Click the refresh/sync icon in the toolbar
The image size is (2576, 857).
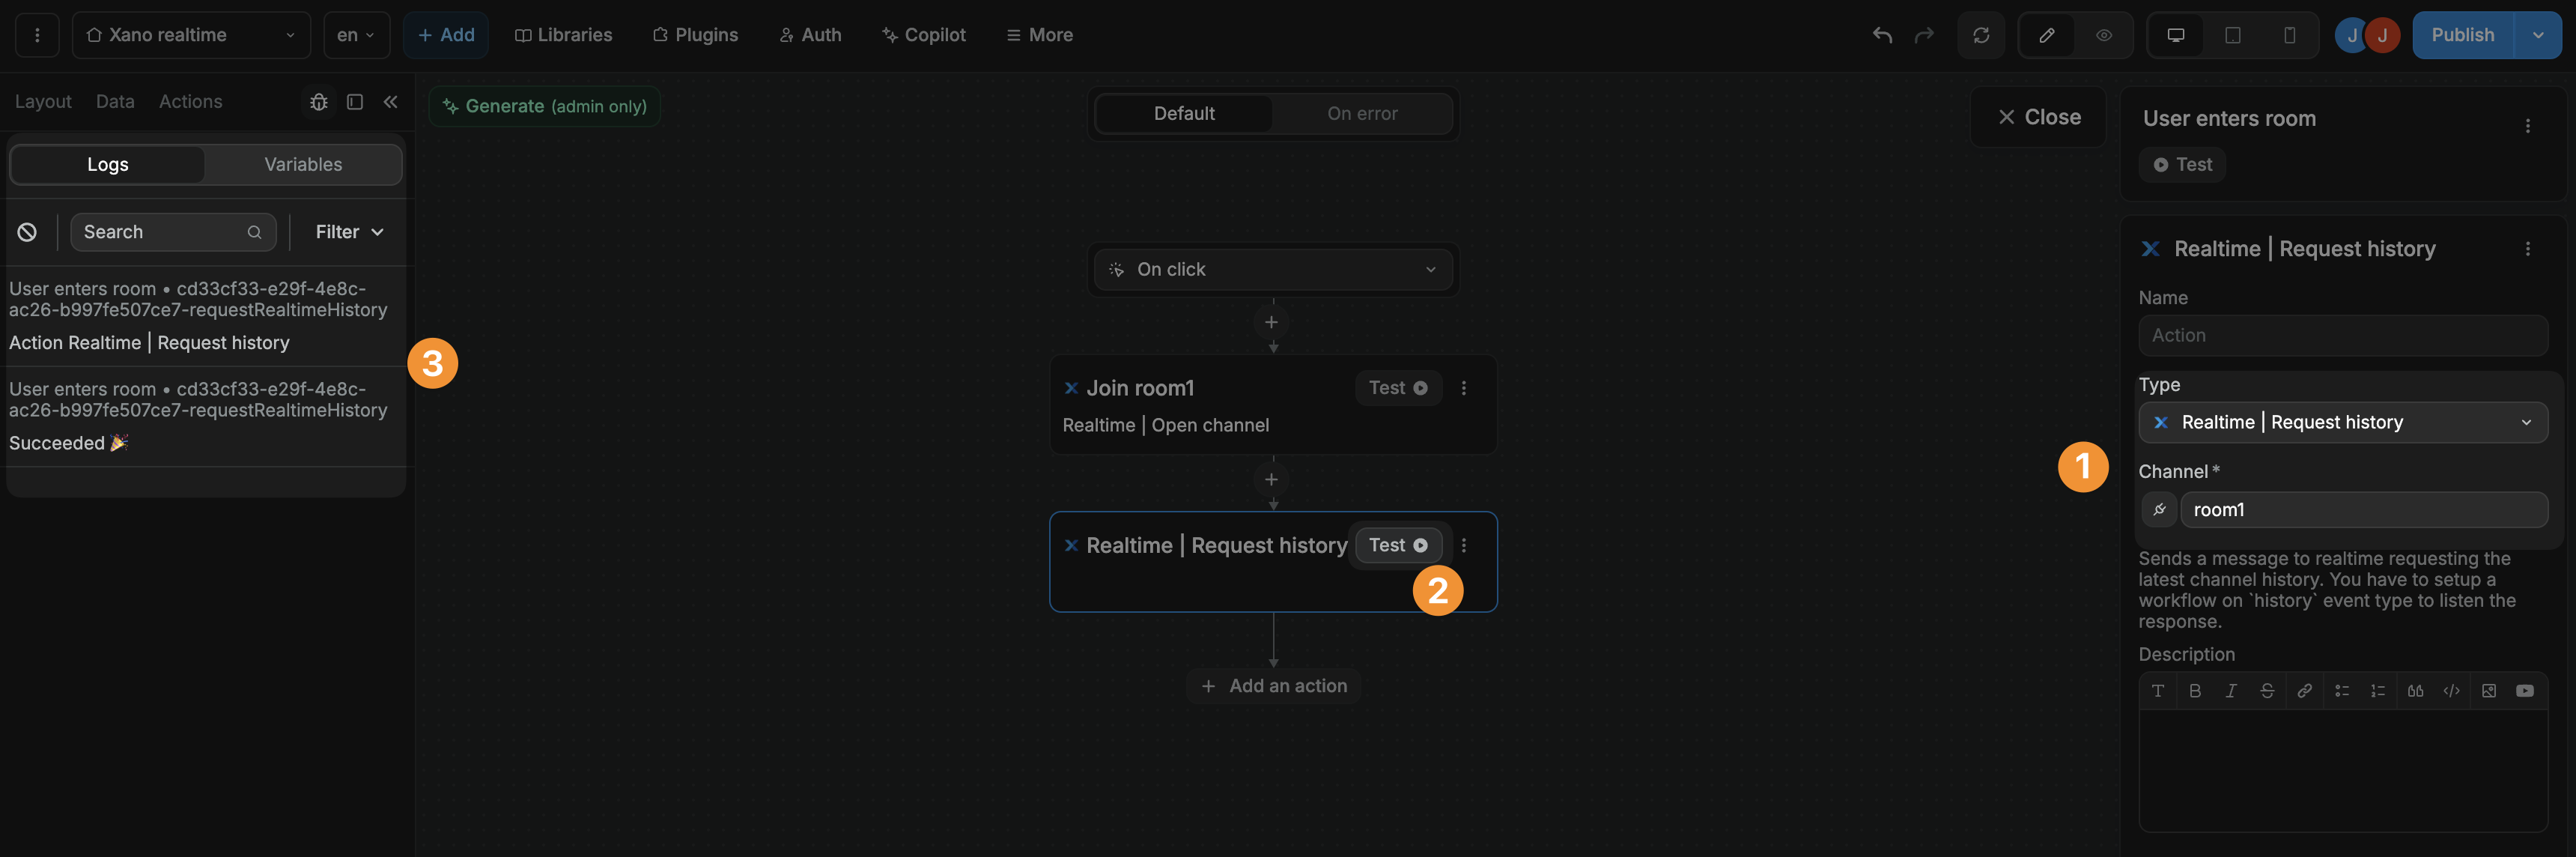pyautogui.click(x=1981, y=35)
